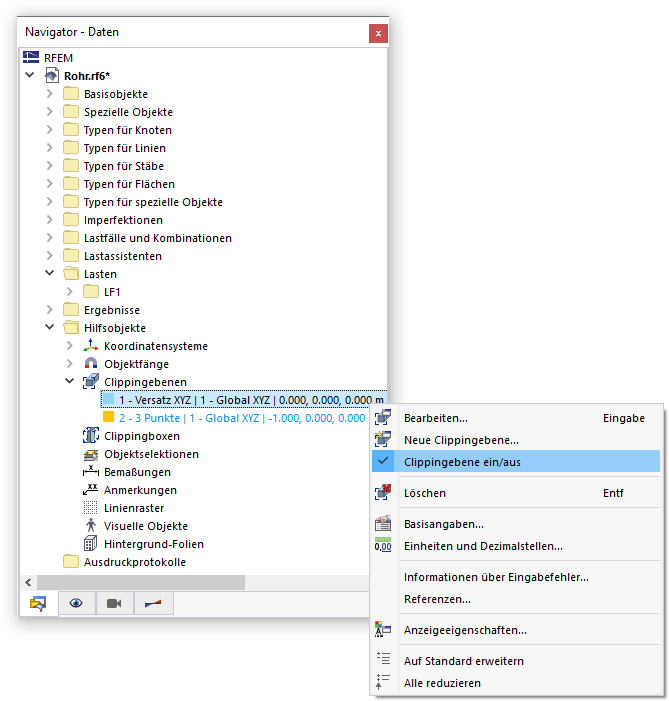
Task: Click the Ausdruckprotokolle folder icon
Action: tap(71, 561)
